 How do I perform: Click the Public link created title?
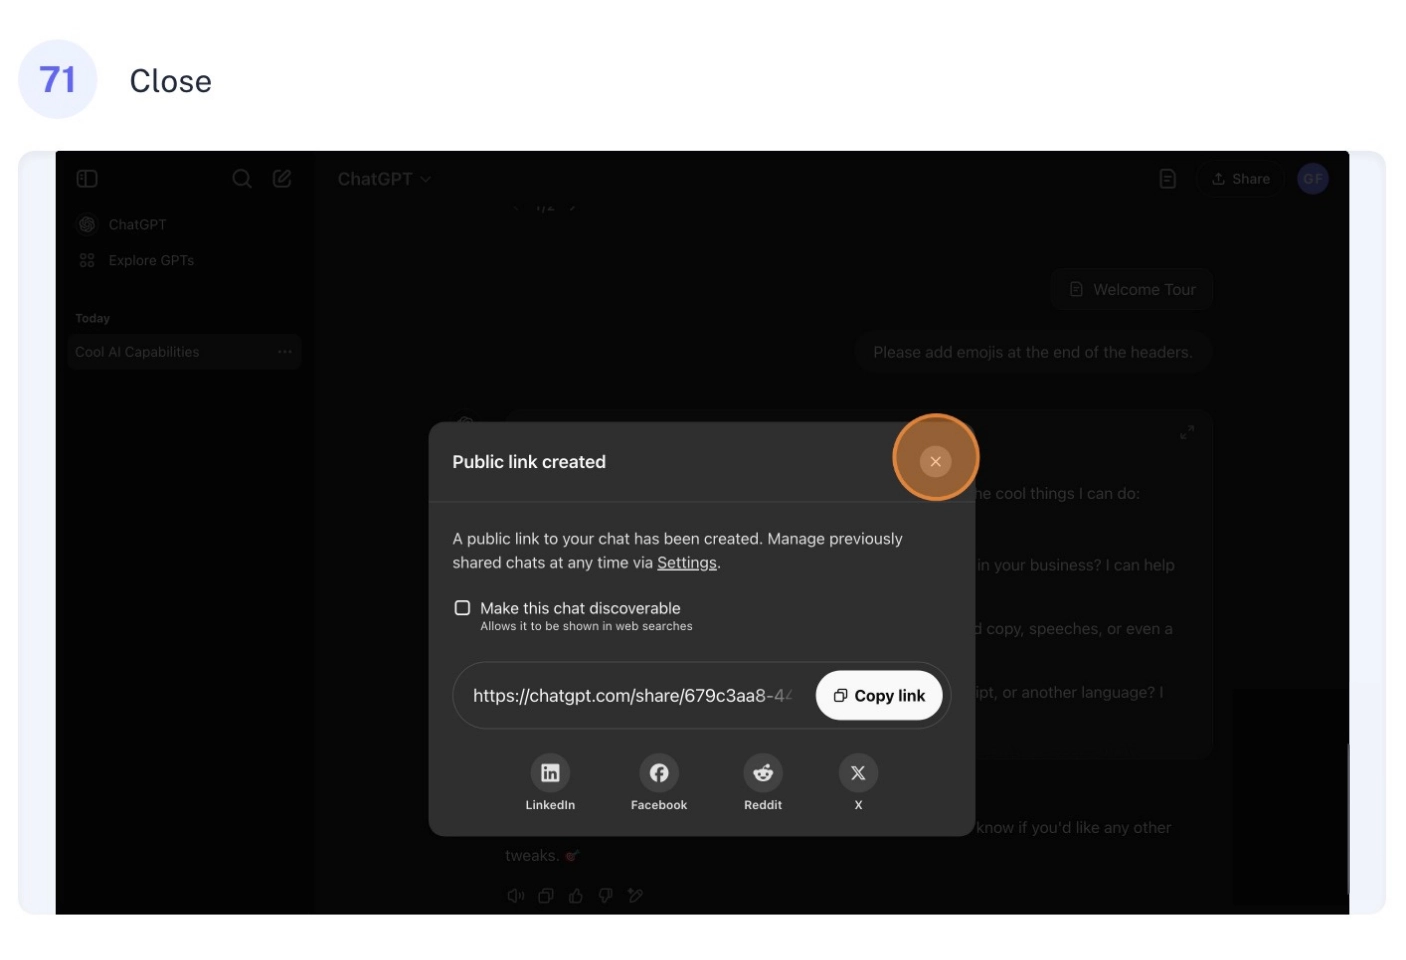point(529,462)
